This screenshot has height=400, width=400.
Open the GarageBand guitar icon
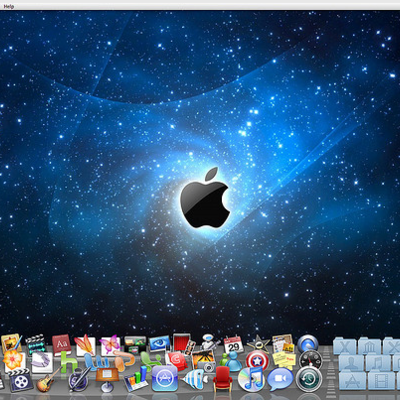tap(47, 380)
